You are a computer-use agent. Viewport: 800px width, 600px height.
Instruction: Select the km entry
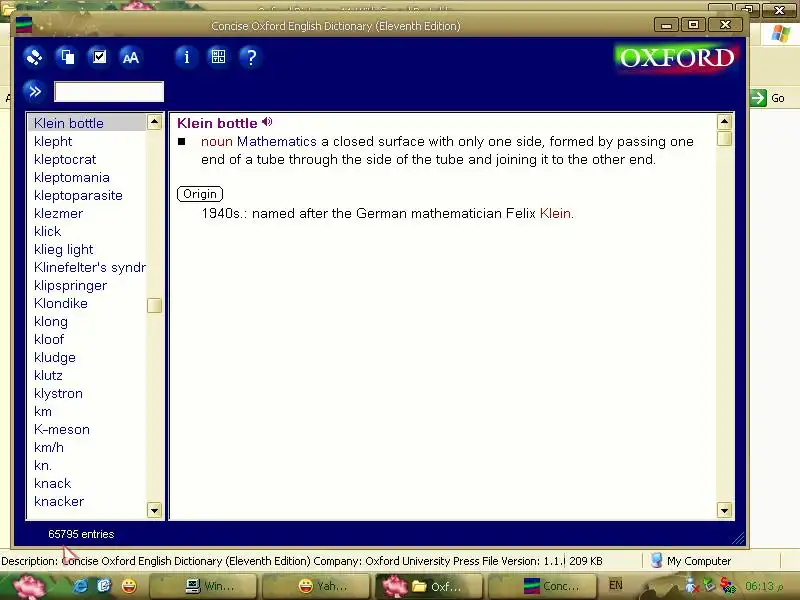[42, 412]
